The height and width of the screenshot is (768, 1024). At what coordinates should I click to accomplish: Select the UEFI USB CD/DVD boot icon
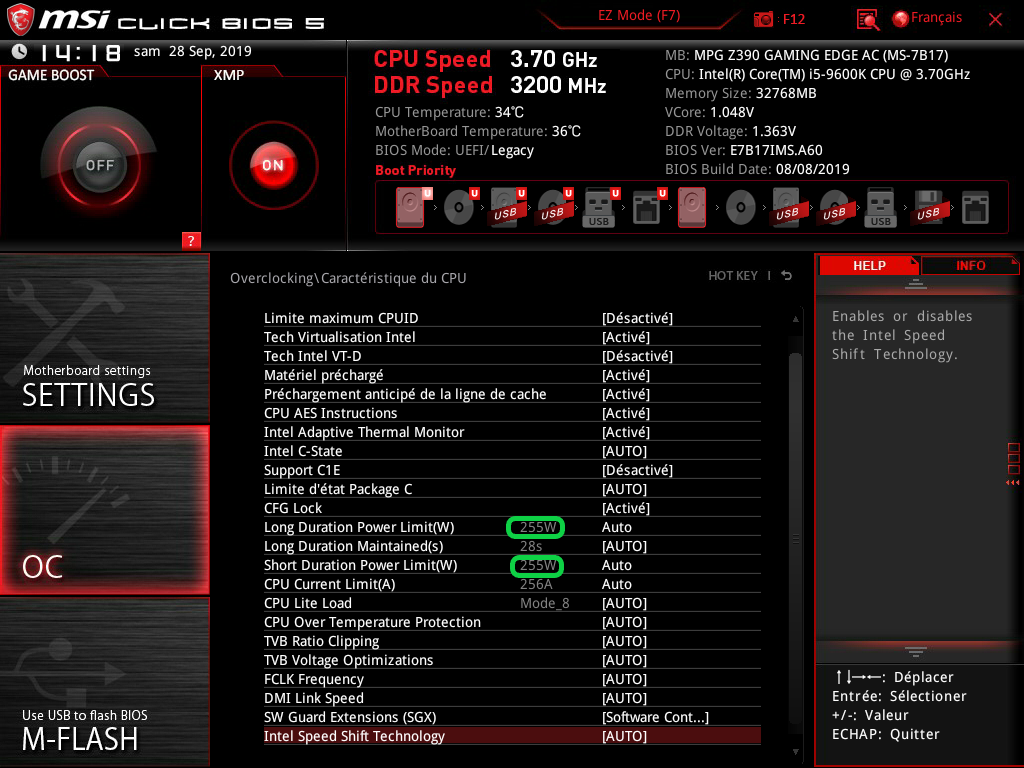coord(554,207)
